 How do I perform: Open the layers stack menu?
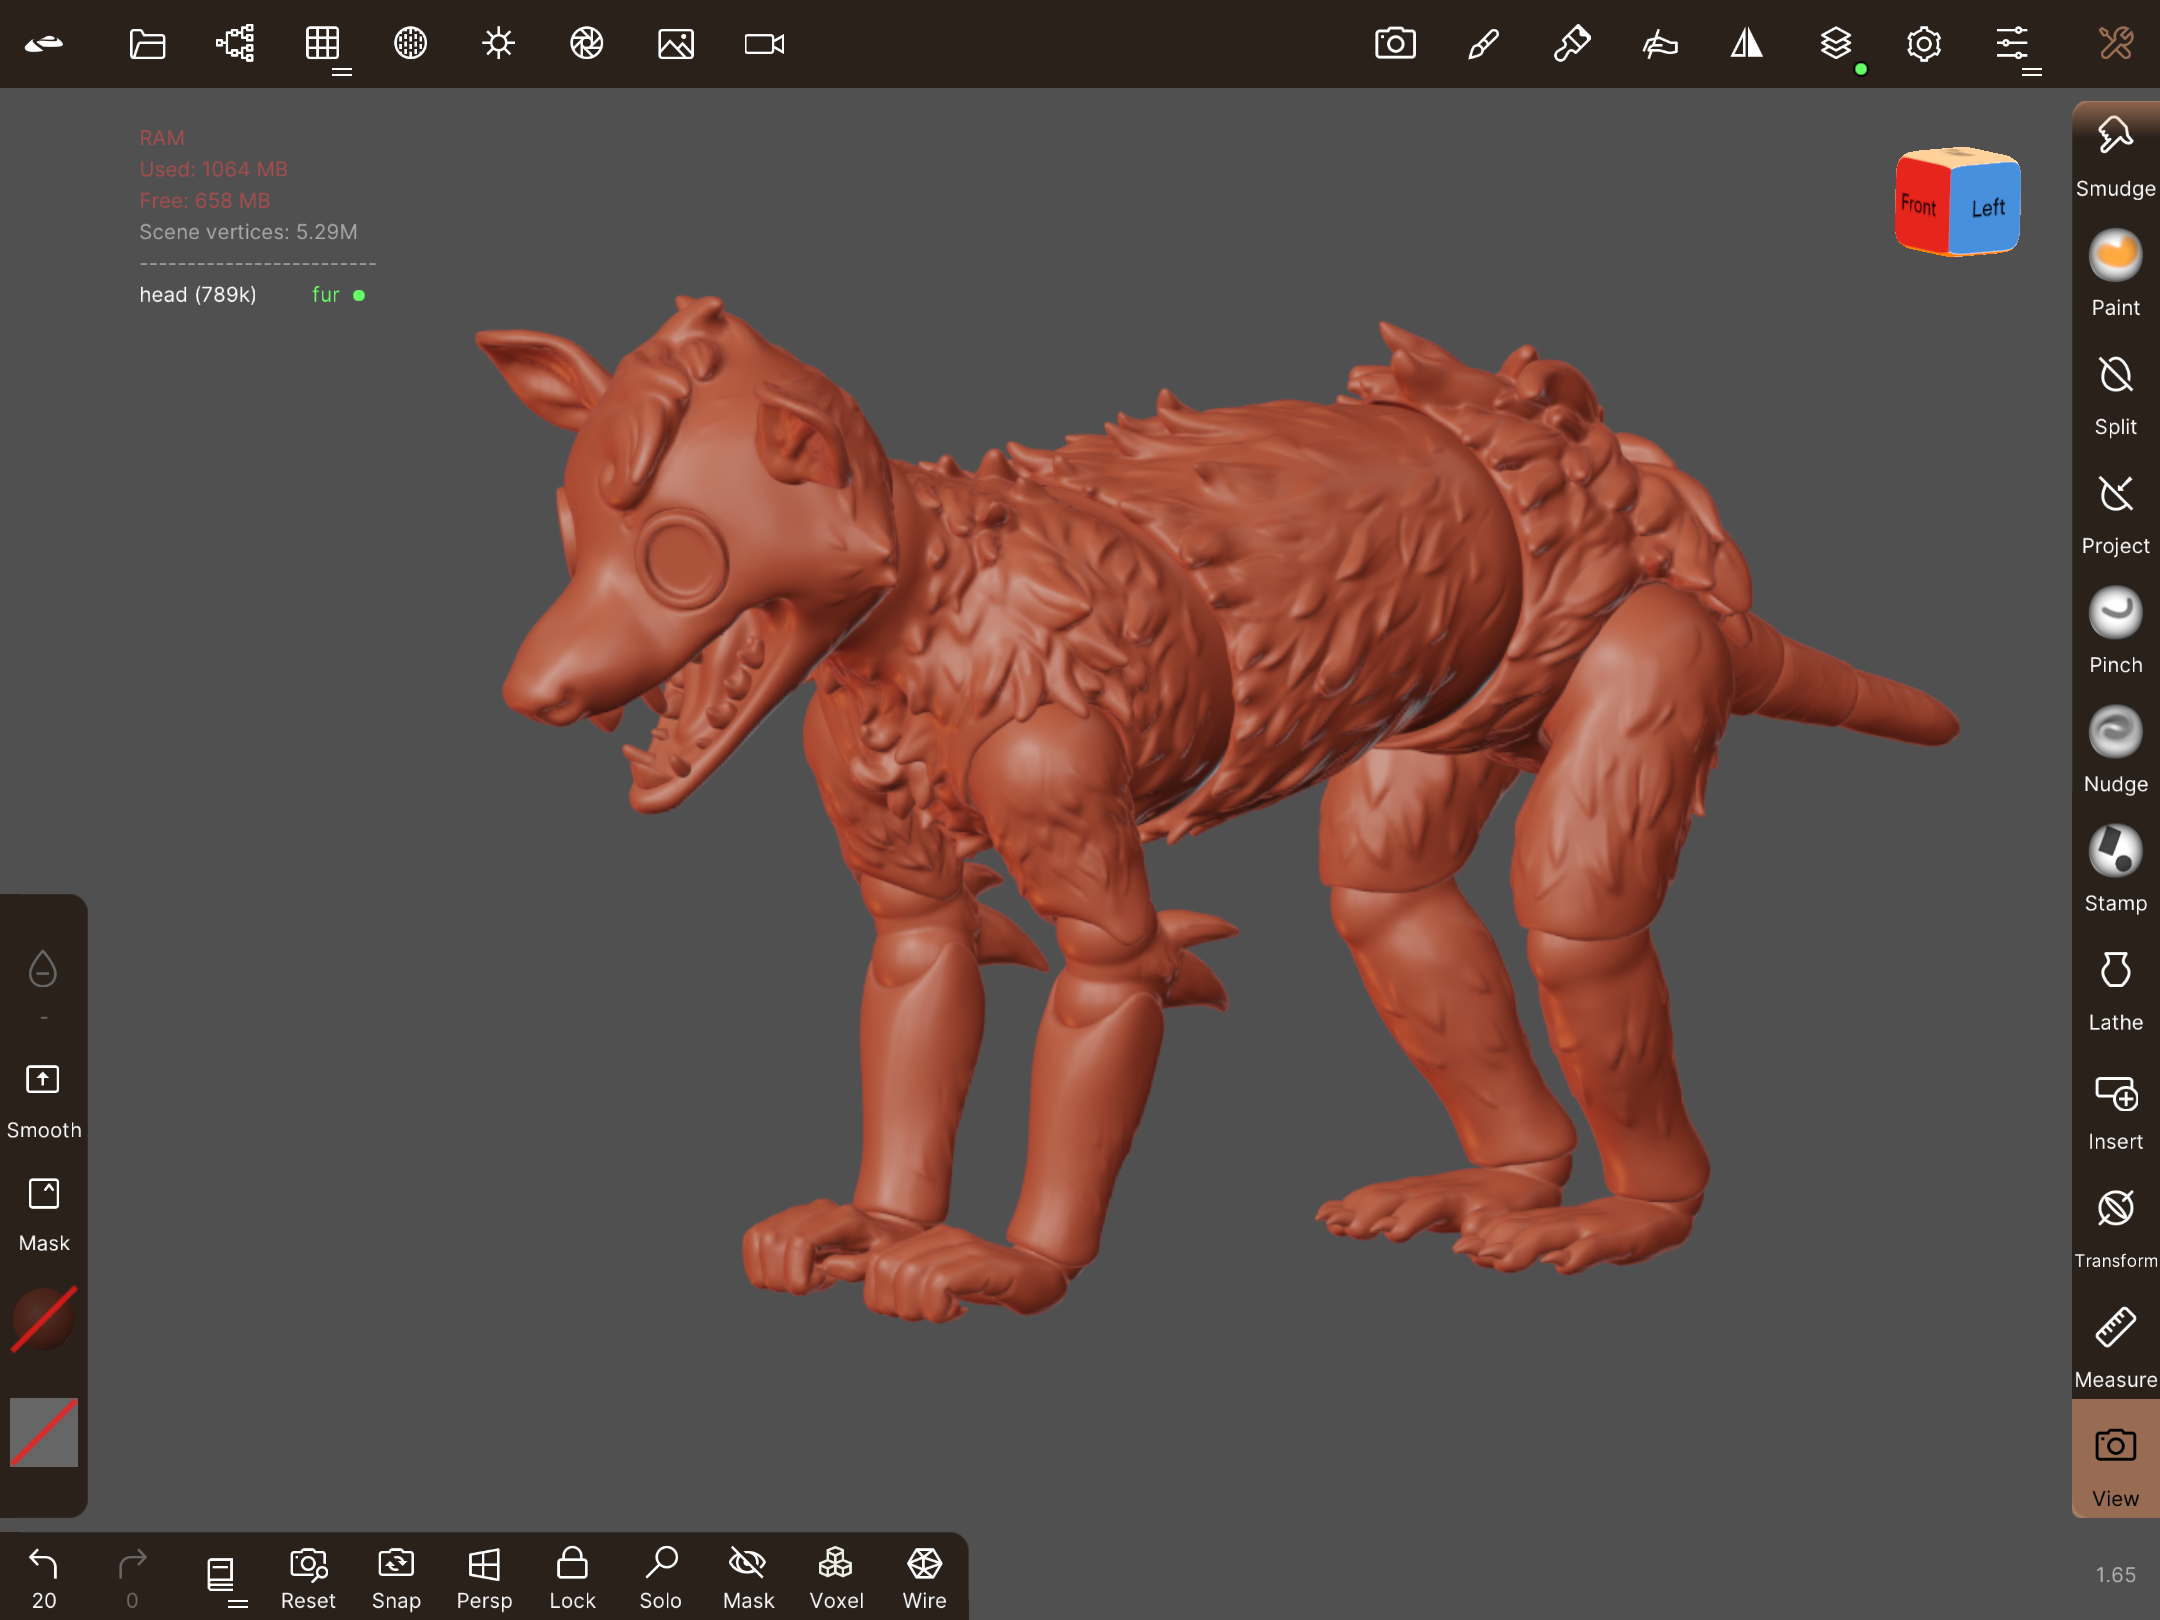click(1836, 44)
